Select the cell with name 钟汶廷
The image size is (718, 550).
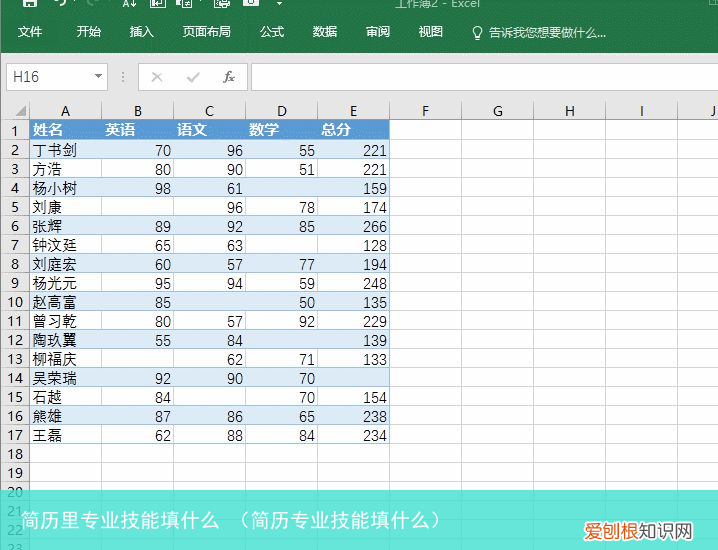[x=65, y=245]
